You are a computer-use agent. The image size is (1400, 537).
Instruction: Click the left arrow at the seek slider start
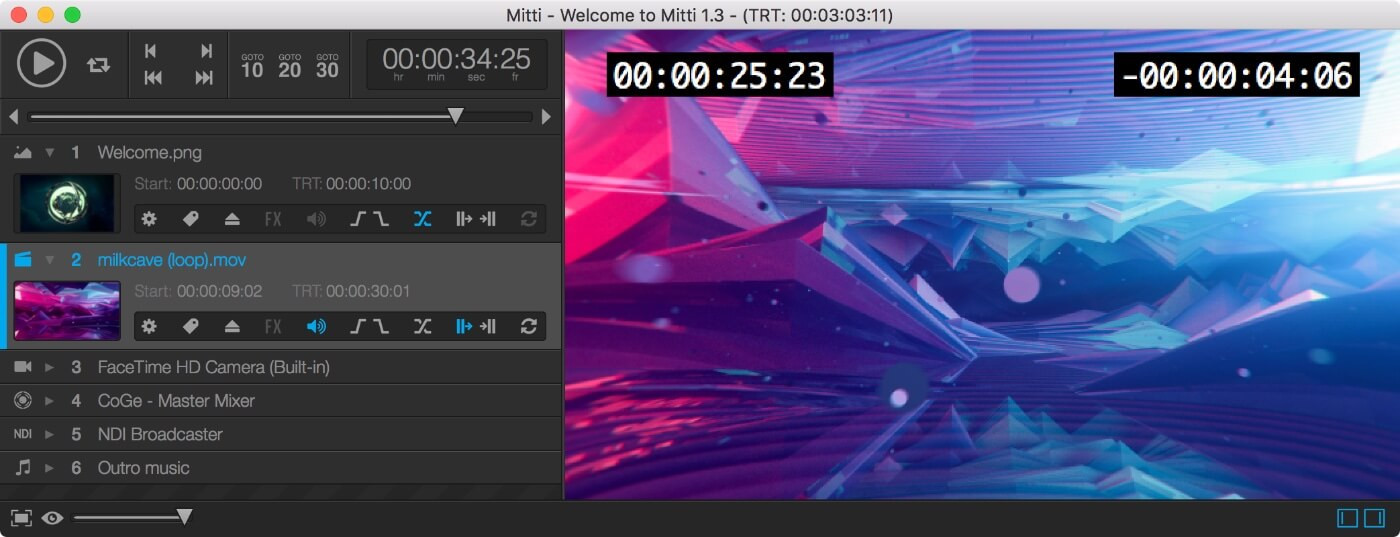click(14, 117)
